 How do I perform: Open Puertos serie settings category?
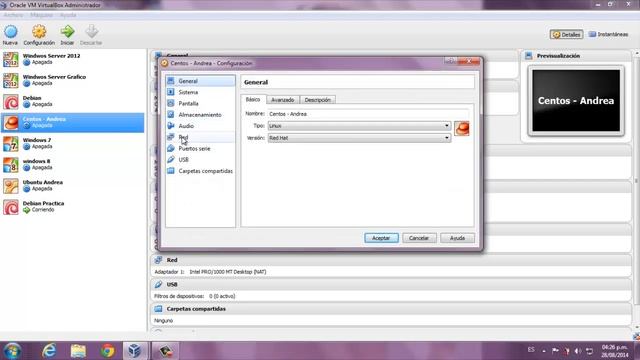200,148
